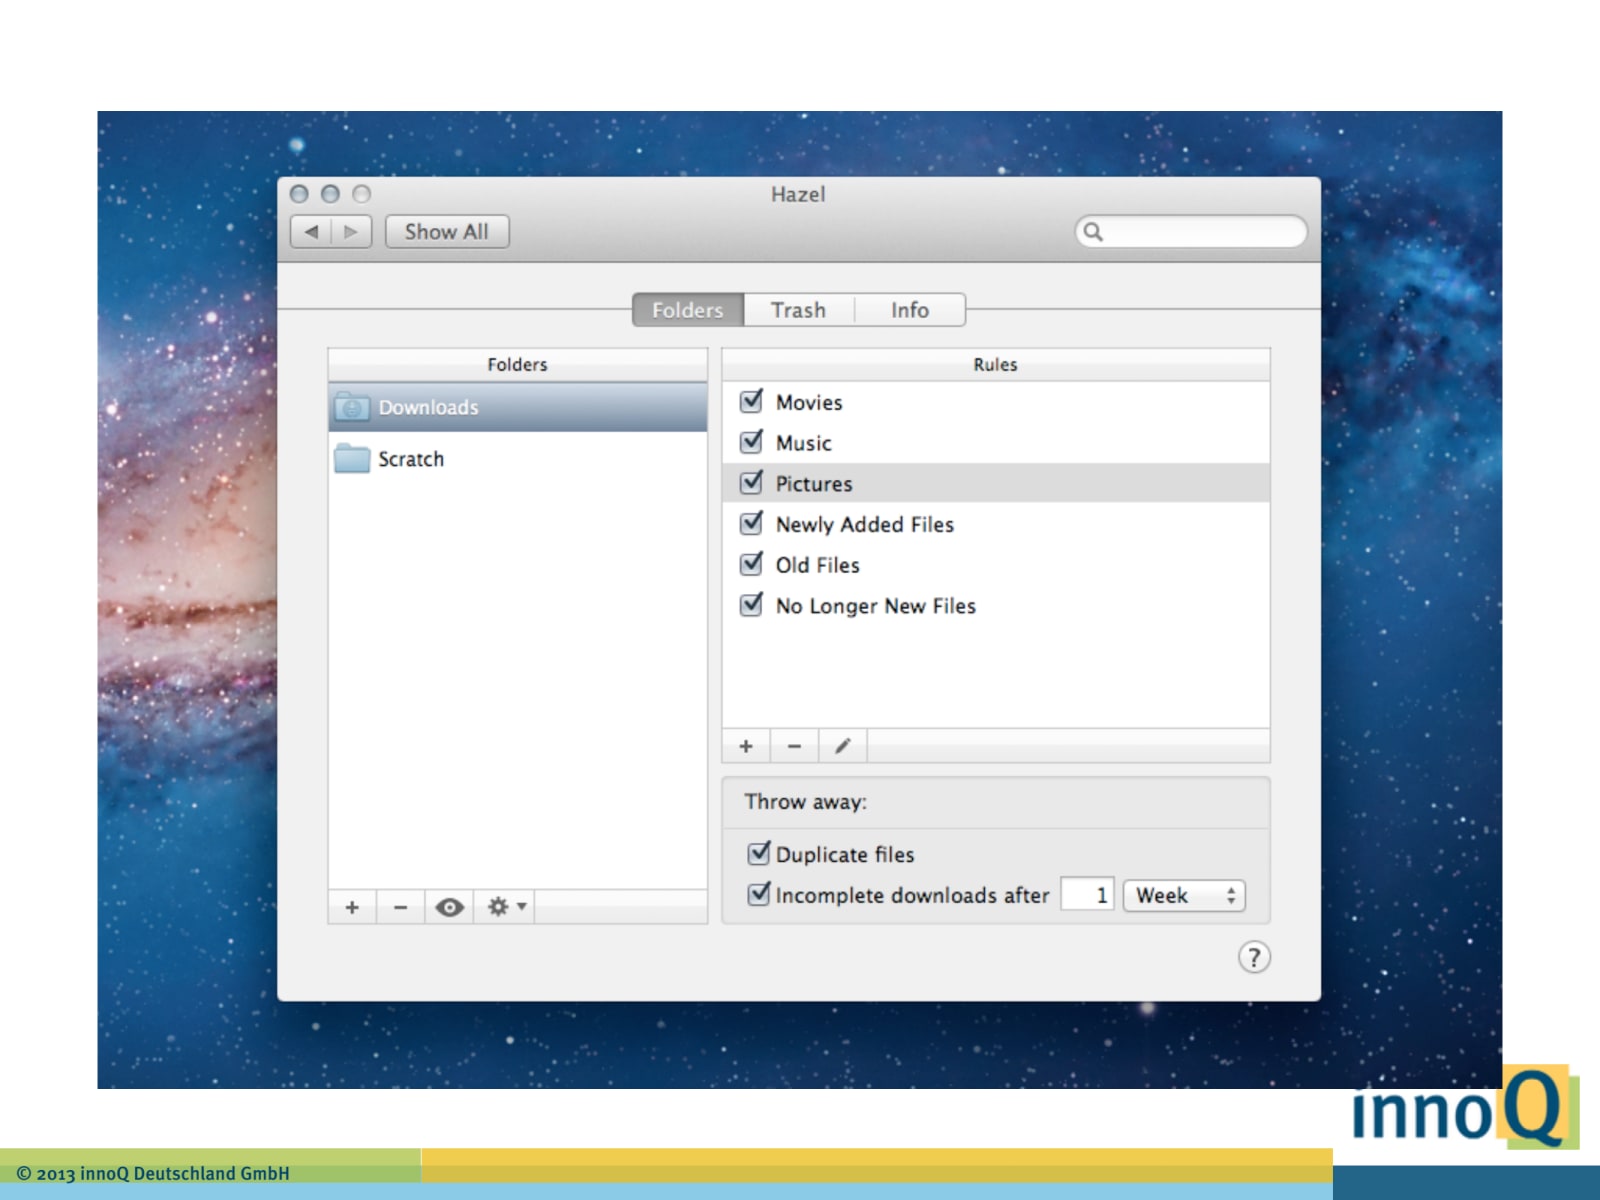Remove selected rule with minus button
This screenshot has height=1200, width=1600.
794,746
